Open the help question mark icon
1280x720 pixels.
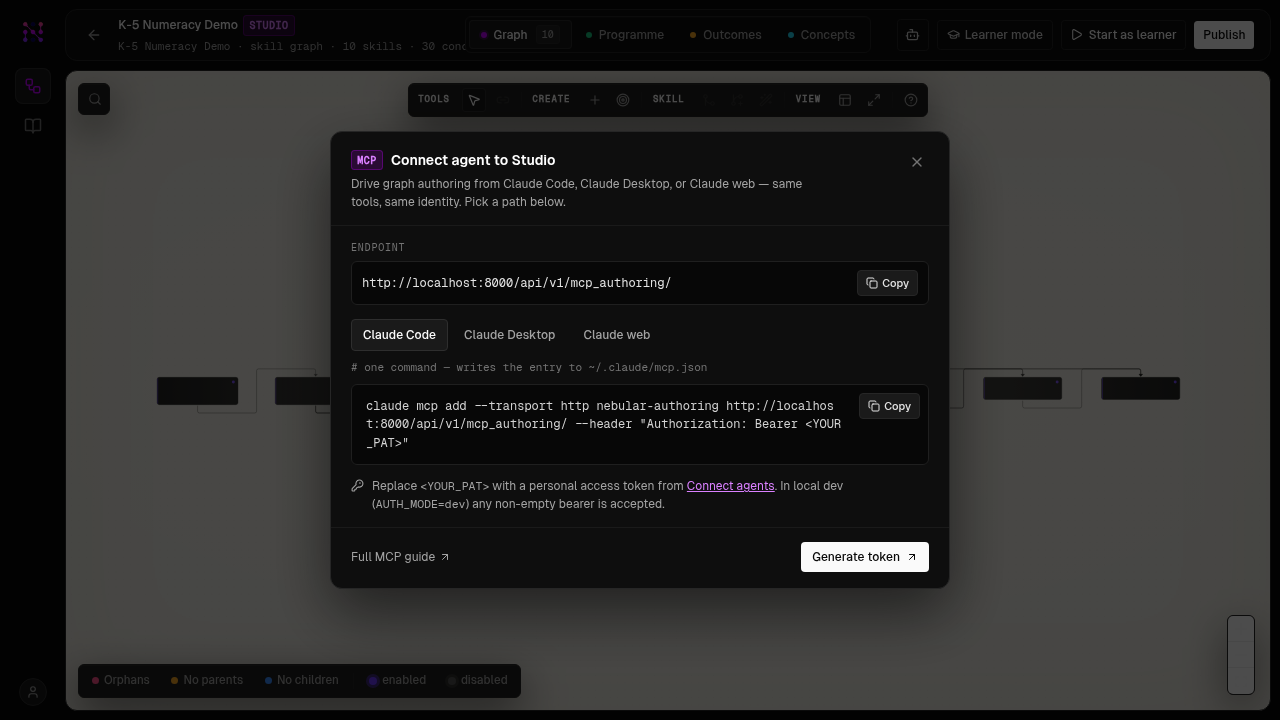(x=911, y=100)
